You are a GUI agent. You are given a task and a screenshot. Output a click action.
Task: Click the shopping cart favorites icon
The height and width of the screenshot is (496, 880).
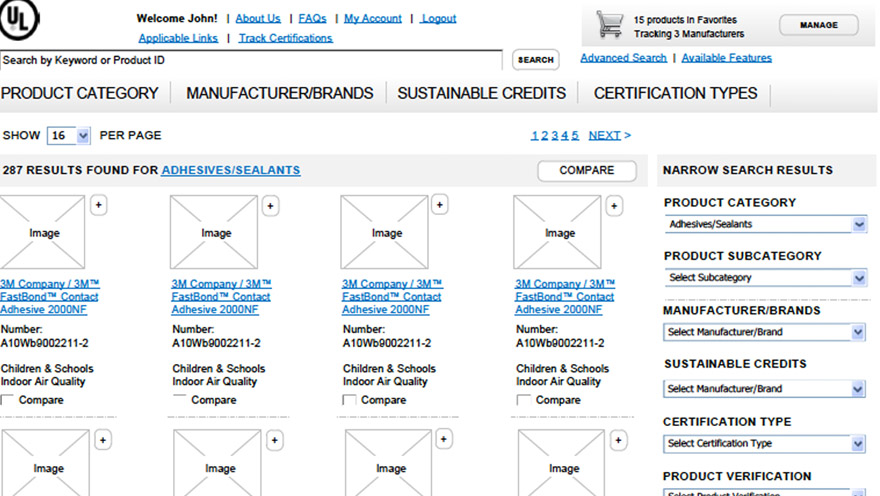point(609,26)
